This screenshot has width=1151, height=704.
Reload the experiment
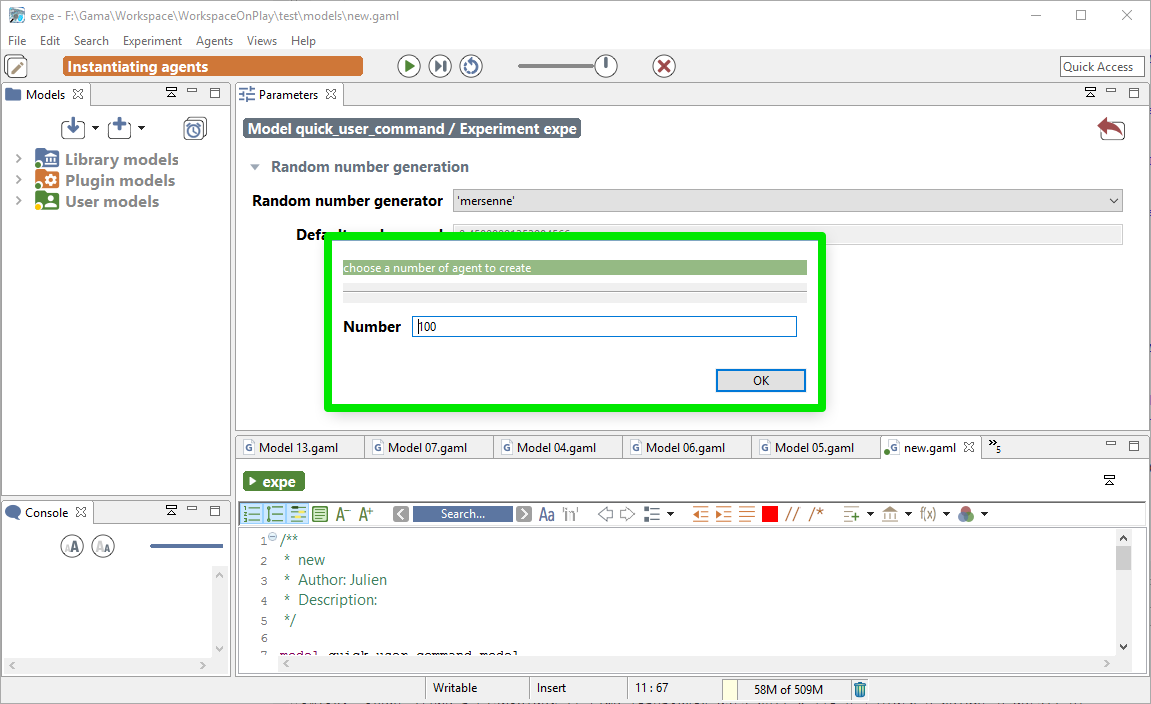pyautogui.click(x=471, y=66)
